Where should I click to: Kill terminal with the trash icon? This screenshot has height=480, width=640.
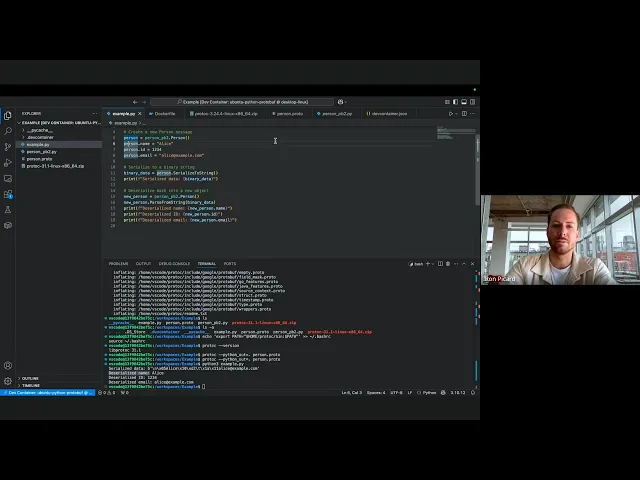point(448,264)
